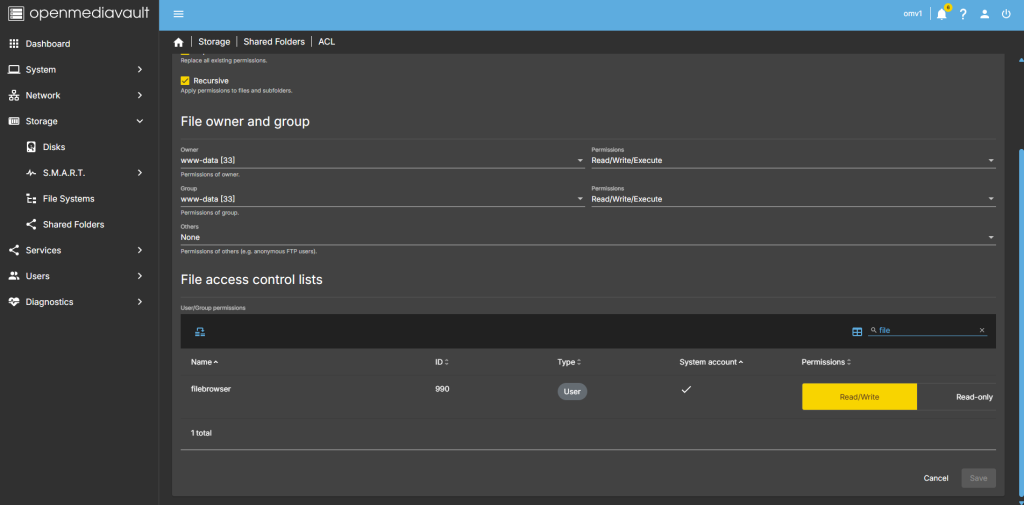
Task: Open the Others permissions dropdown
Action: [x=588, y=237]
